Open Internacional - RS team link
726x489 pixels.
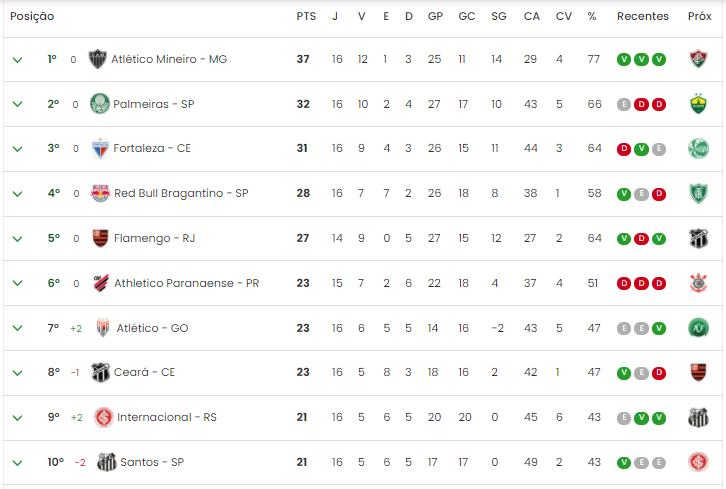[x=167, y=417]
